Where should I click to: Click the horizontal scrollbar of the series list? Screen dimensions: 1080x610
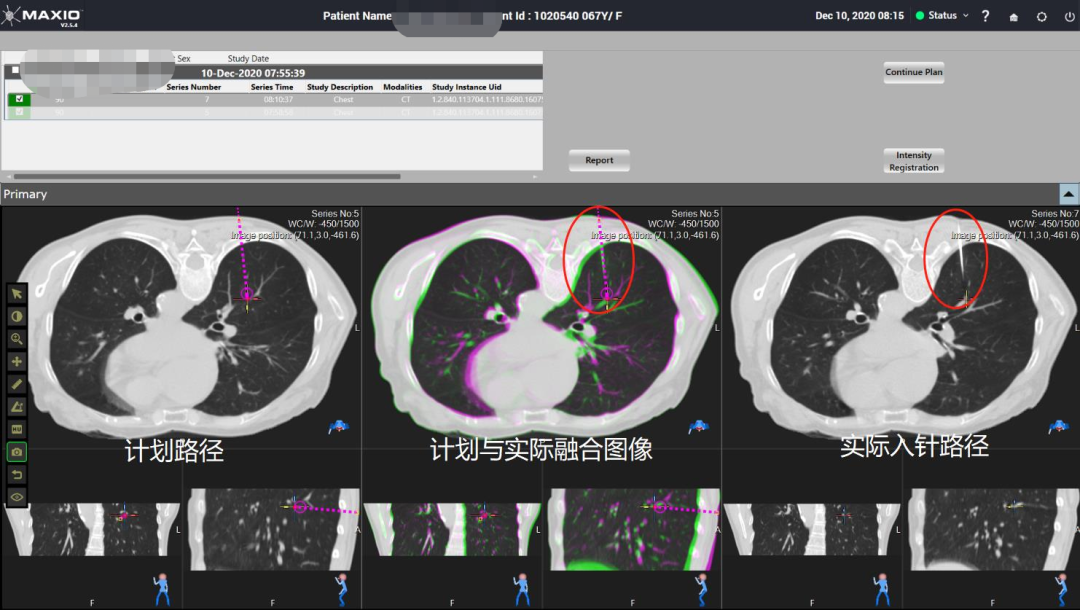207,177
